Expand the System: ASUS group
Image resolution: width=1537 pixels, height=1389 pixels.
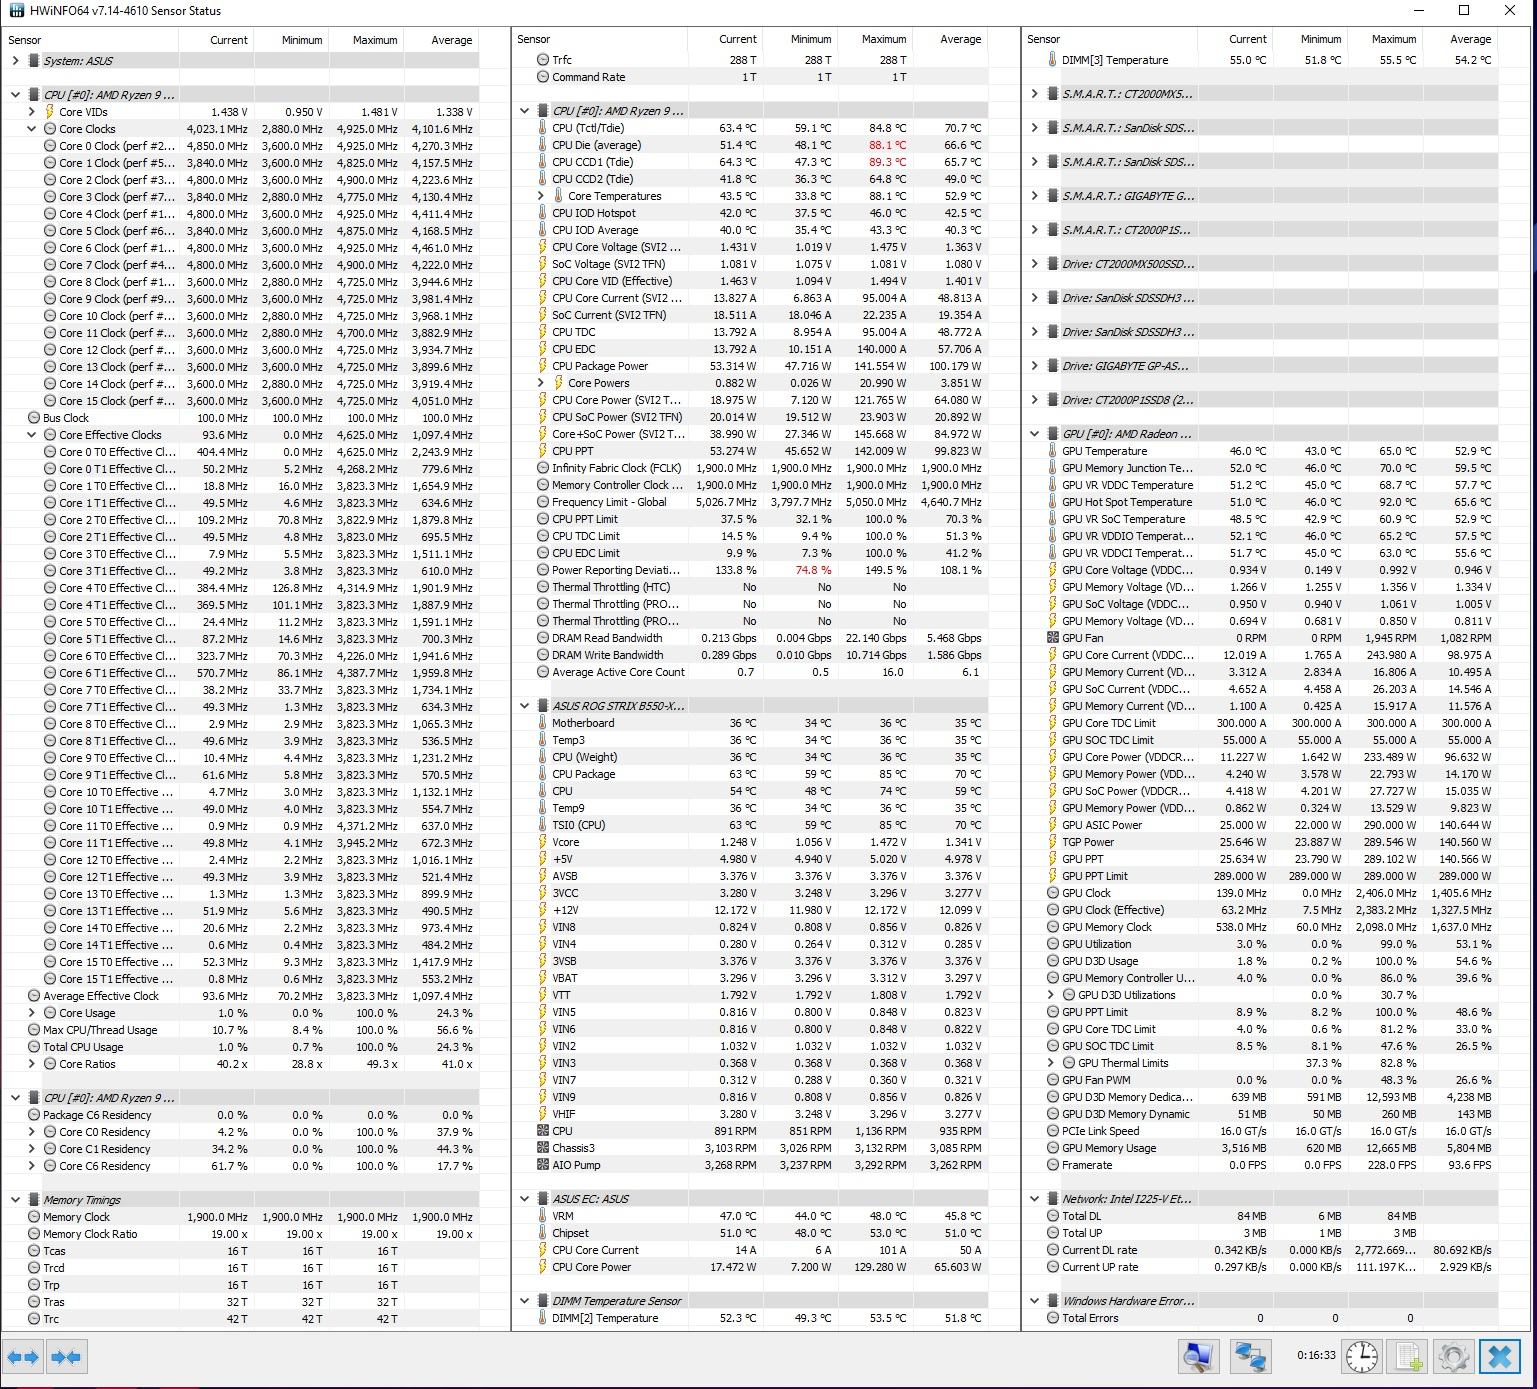[x=15, y=61]
